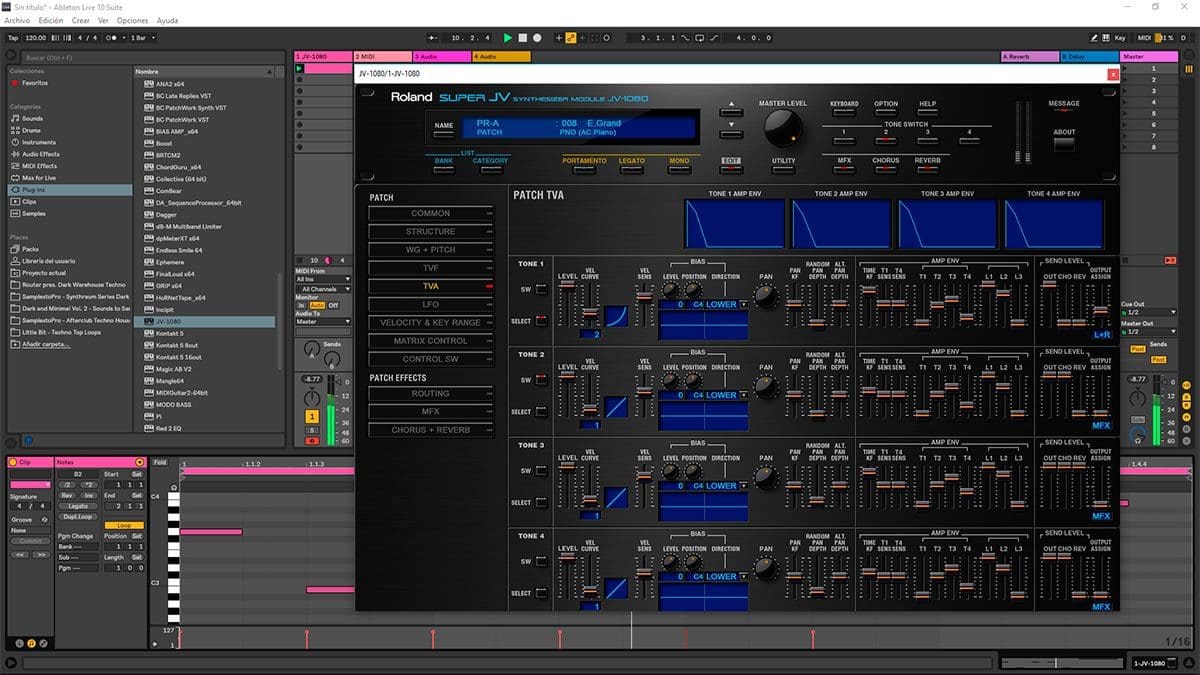Toggle Tone Switch 3
This screenshot has width=1200, height=675.
pos(927,141)
